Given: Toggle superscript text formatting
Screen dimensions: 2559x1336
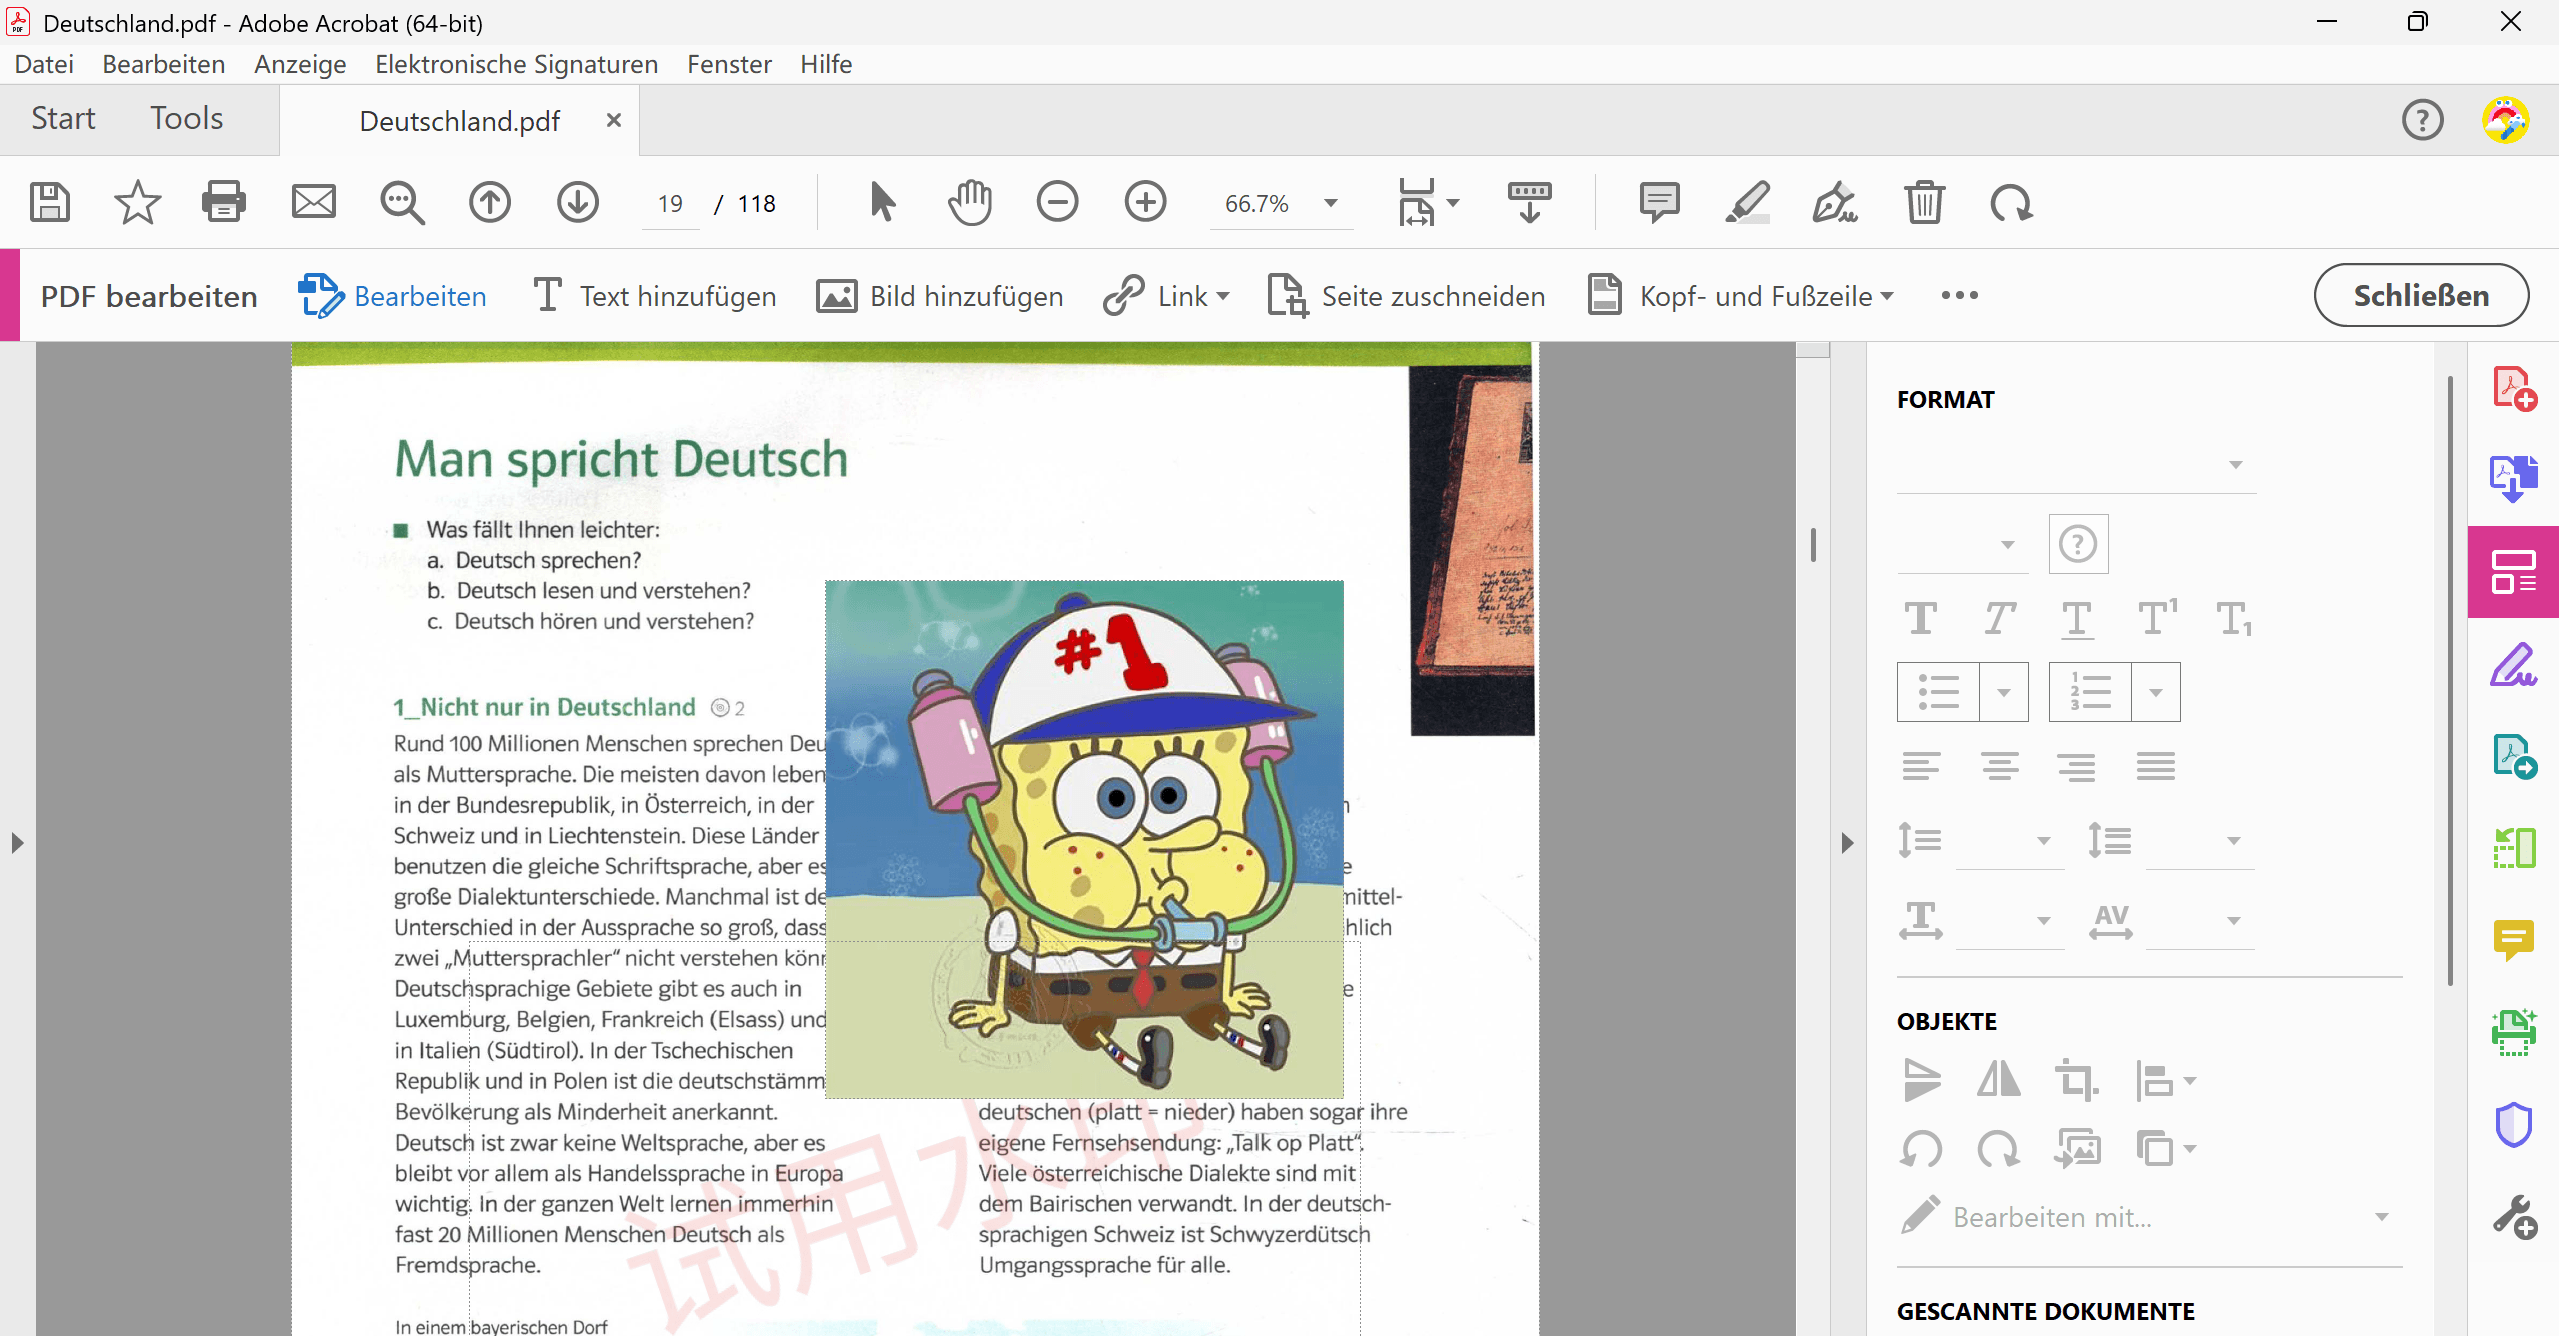Looking at the screenshot, I should 2157,617.
